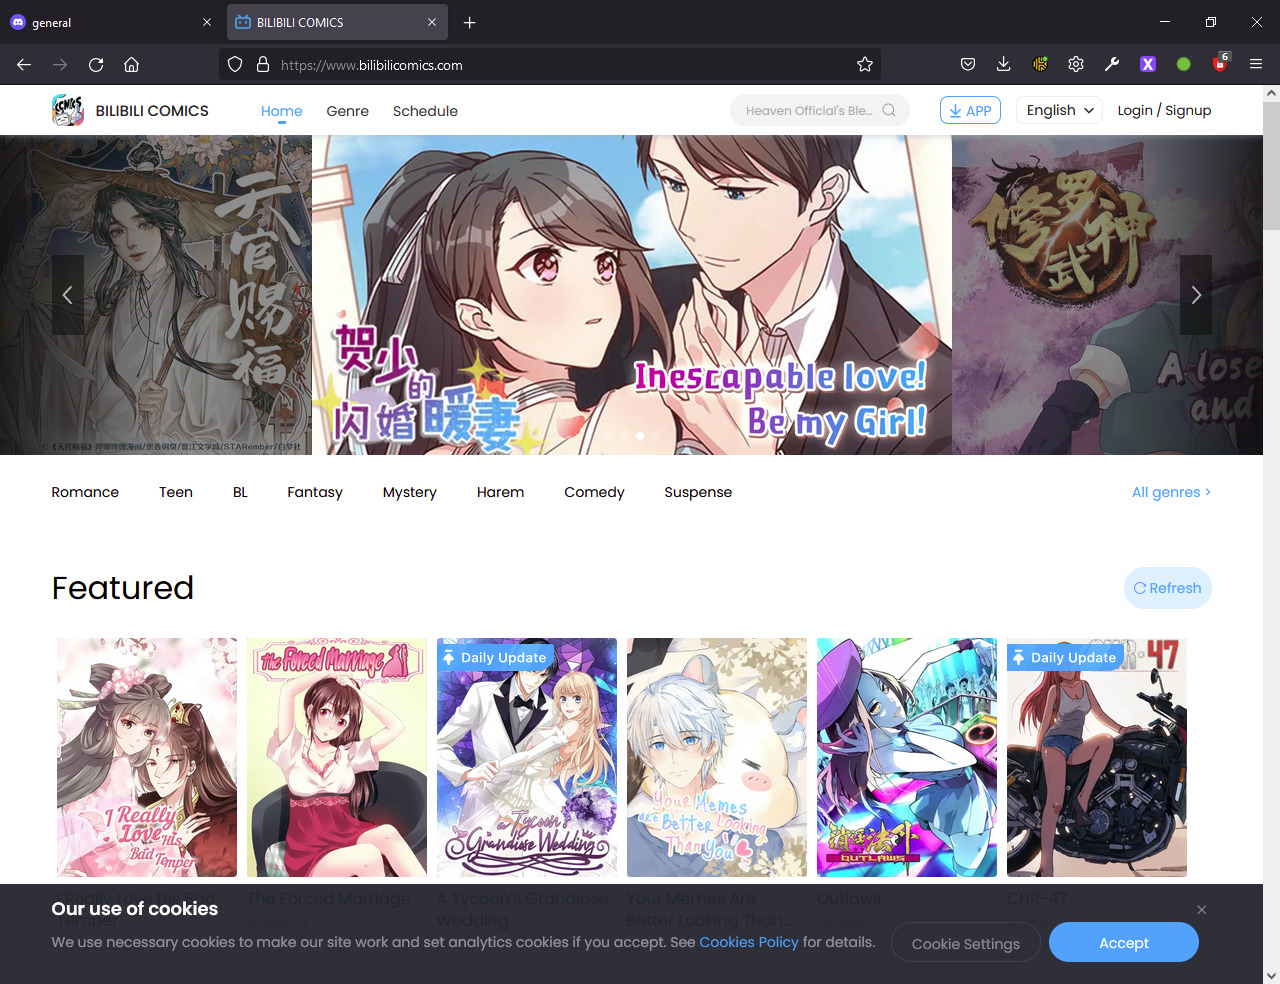This screenshot has width=1280, height=984.
Task: Open All genres list
Action: pos(1170,492)
